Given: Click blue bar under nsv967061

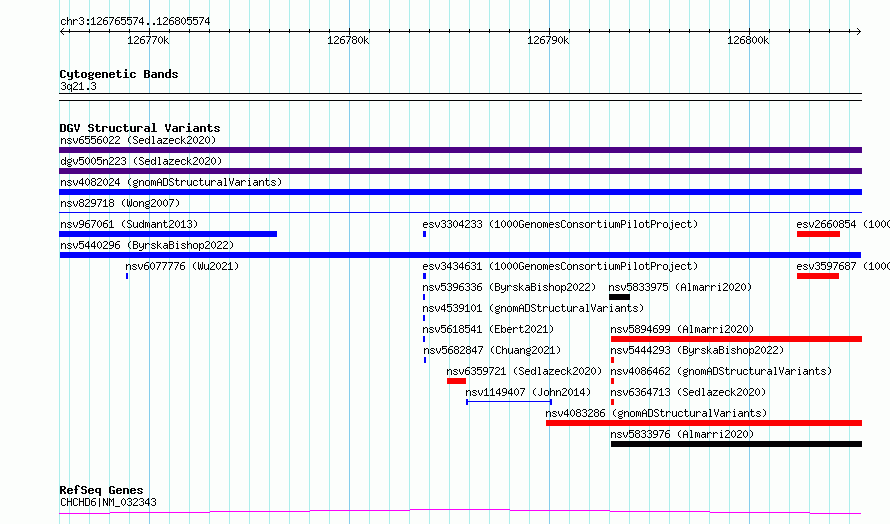Looking at the screenshot, I should pos(168,234).
